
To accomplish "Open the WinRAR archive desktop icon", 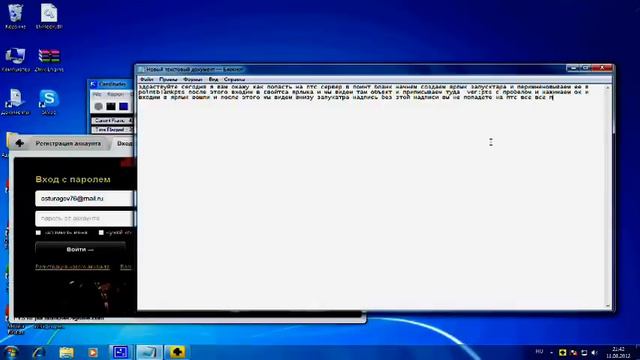I will [x=49, y=60].
